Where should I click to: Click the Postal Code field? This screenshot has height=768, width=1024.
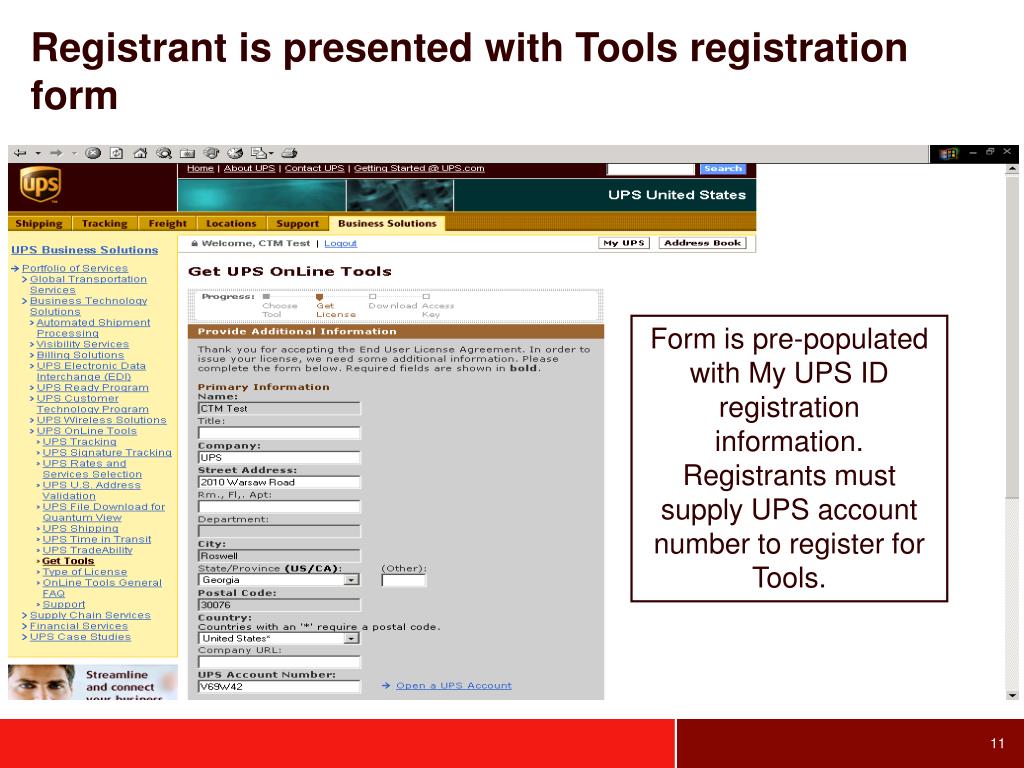click(x=279, y=605)
